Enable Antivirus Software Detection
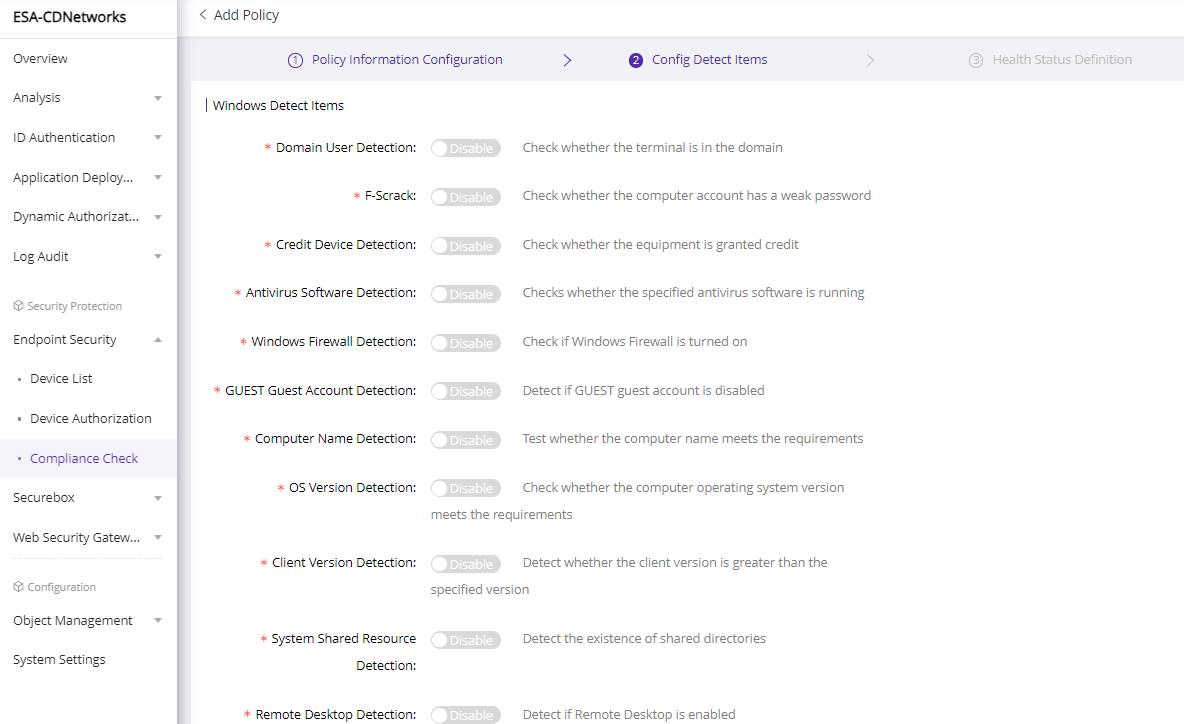 tap(465, 294)
